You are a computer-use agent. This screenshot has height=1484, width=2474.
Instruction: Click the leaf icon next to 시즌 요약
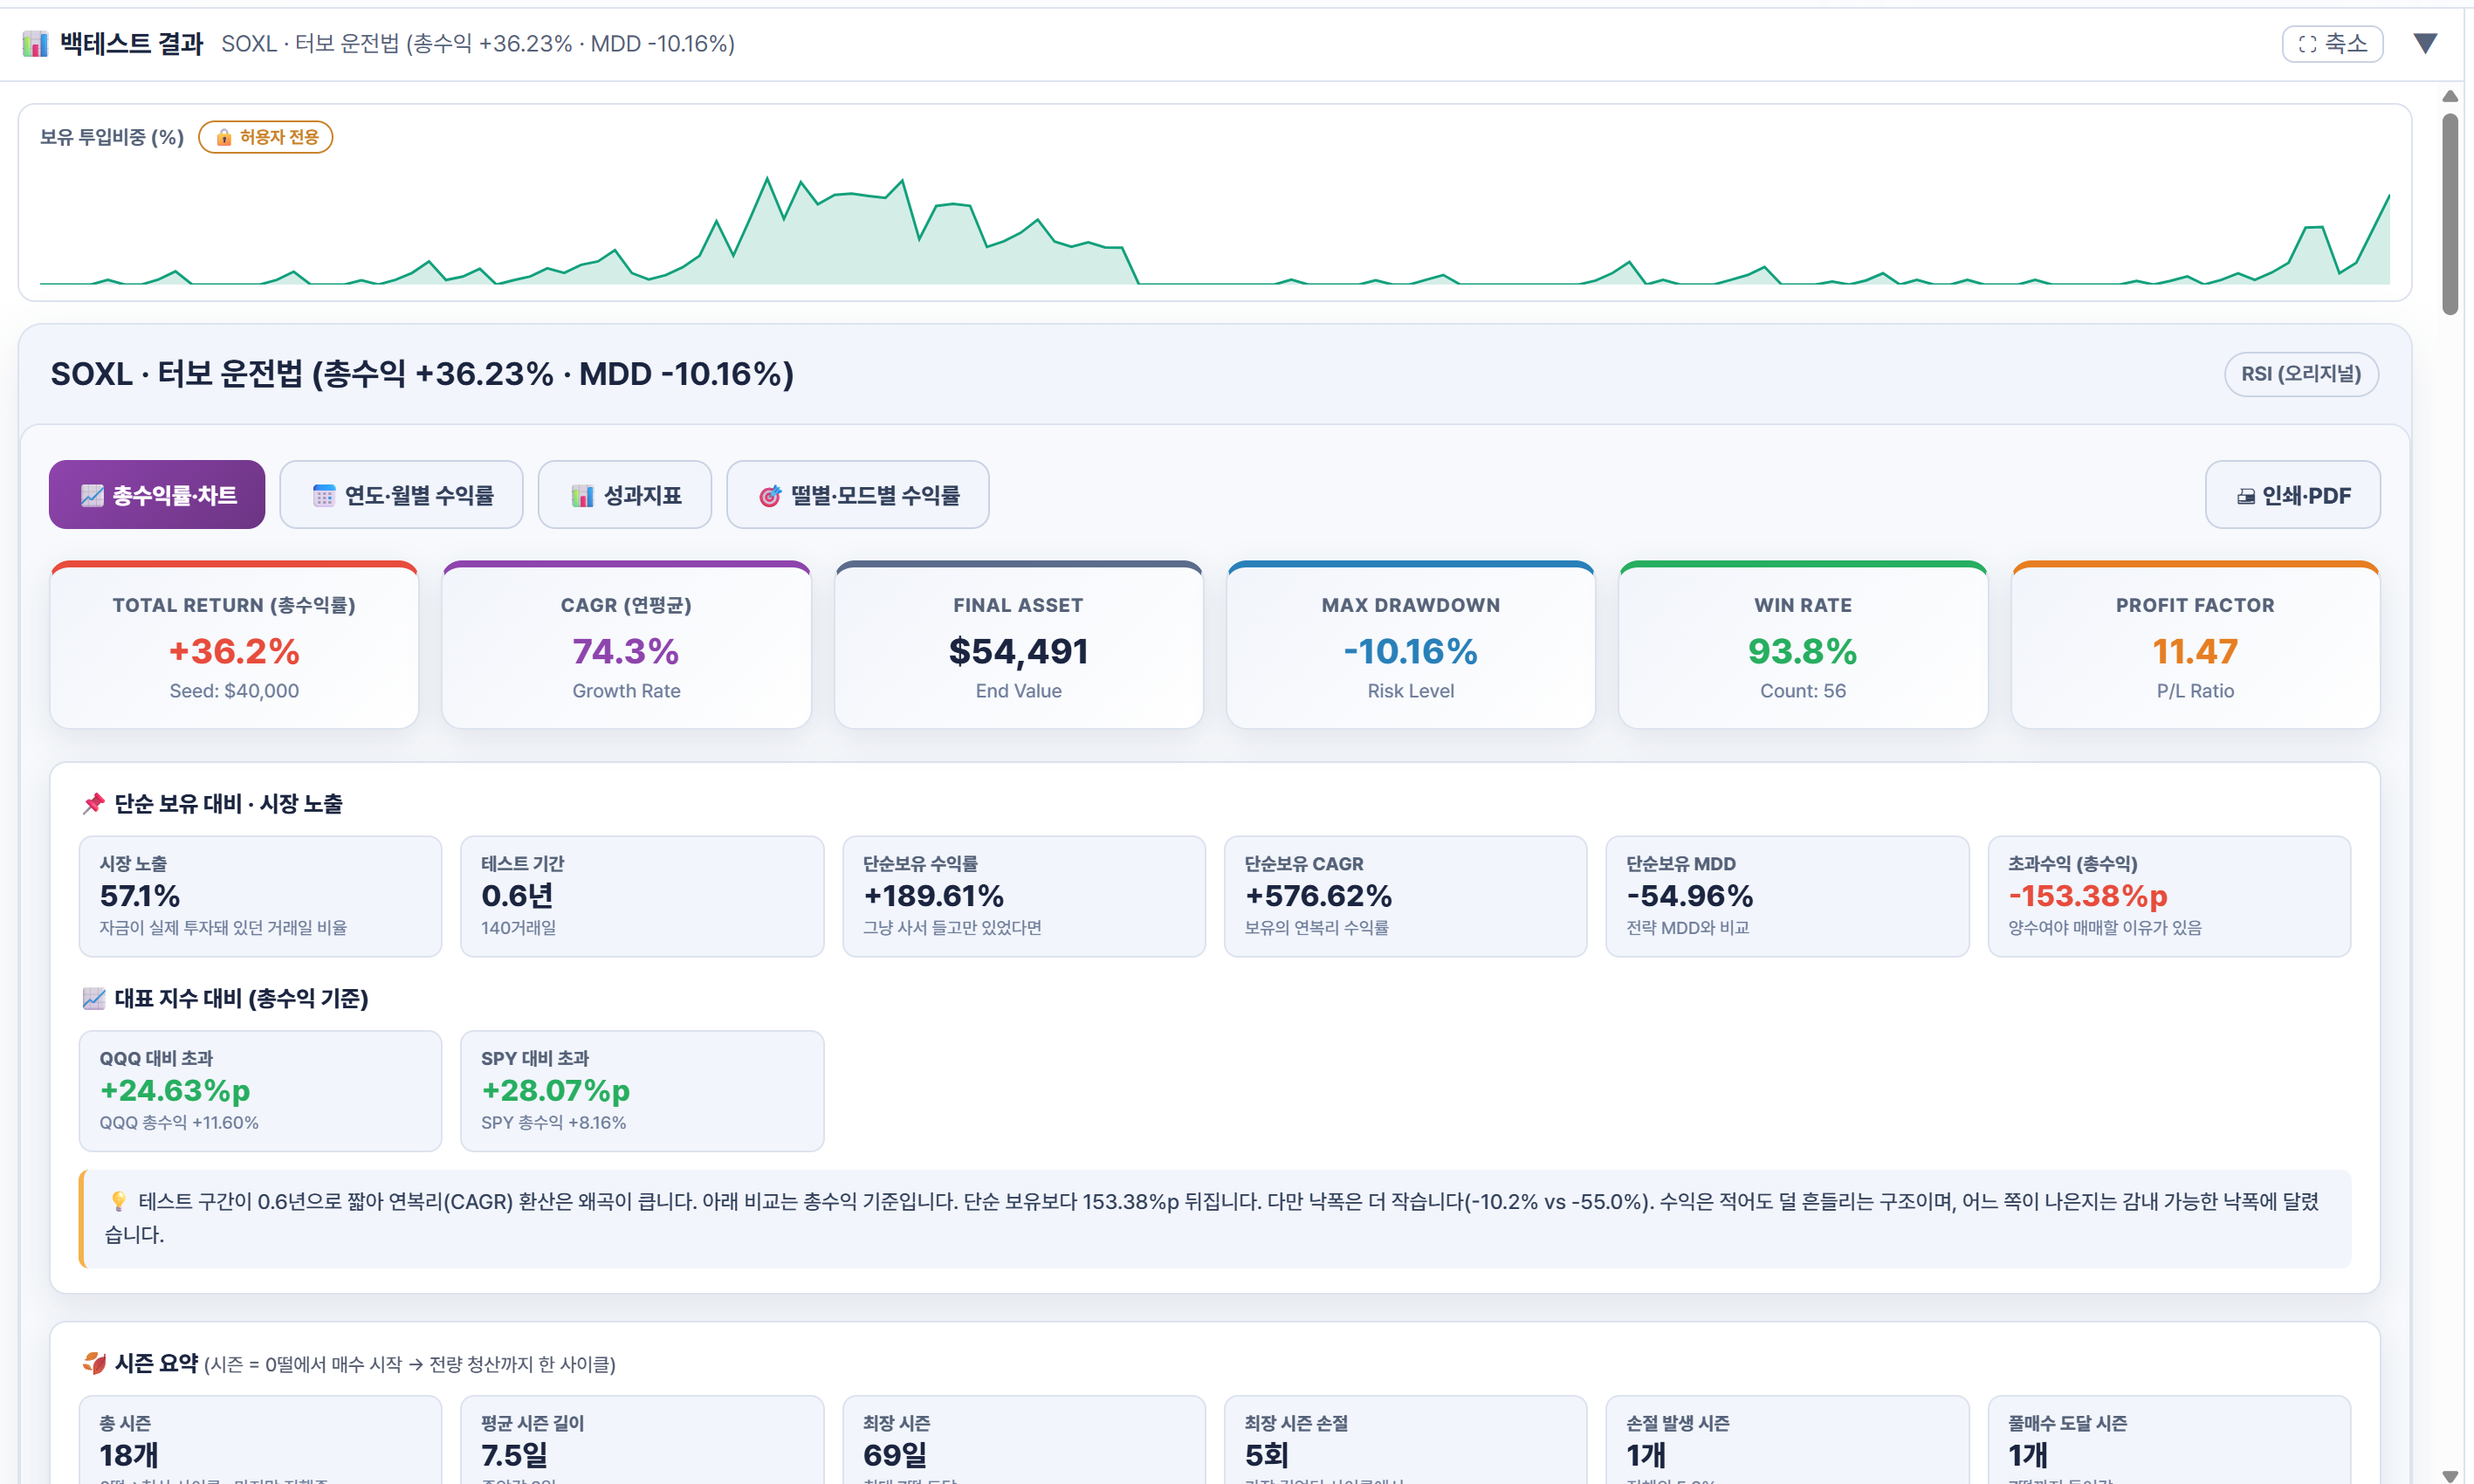94,1363
